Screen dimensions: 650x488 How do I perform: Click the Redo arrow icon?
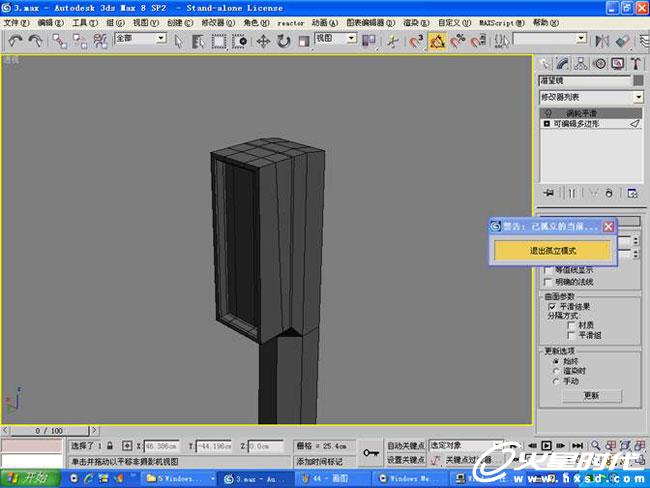(36, 41)
